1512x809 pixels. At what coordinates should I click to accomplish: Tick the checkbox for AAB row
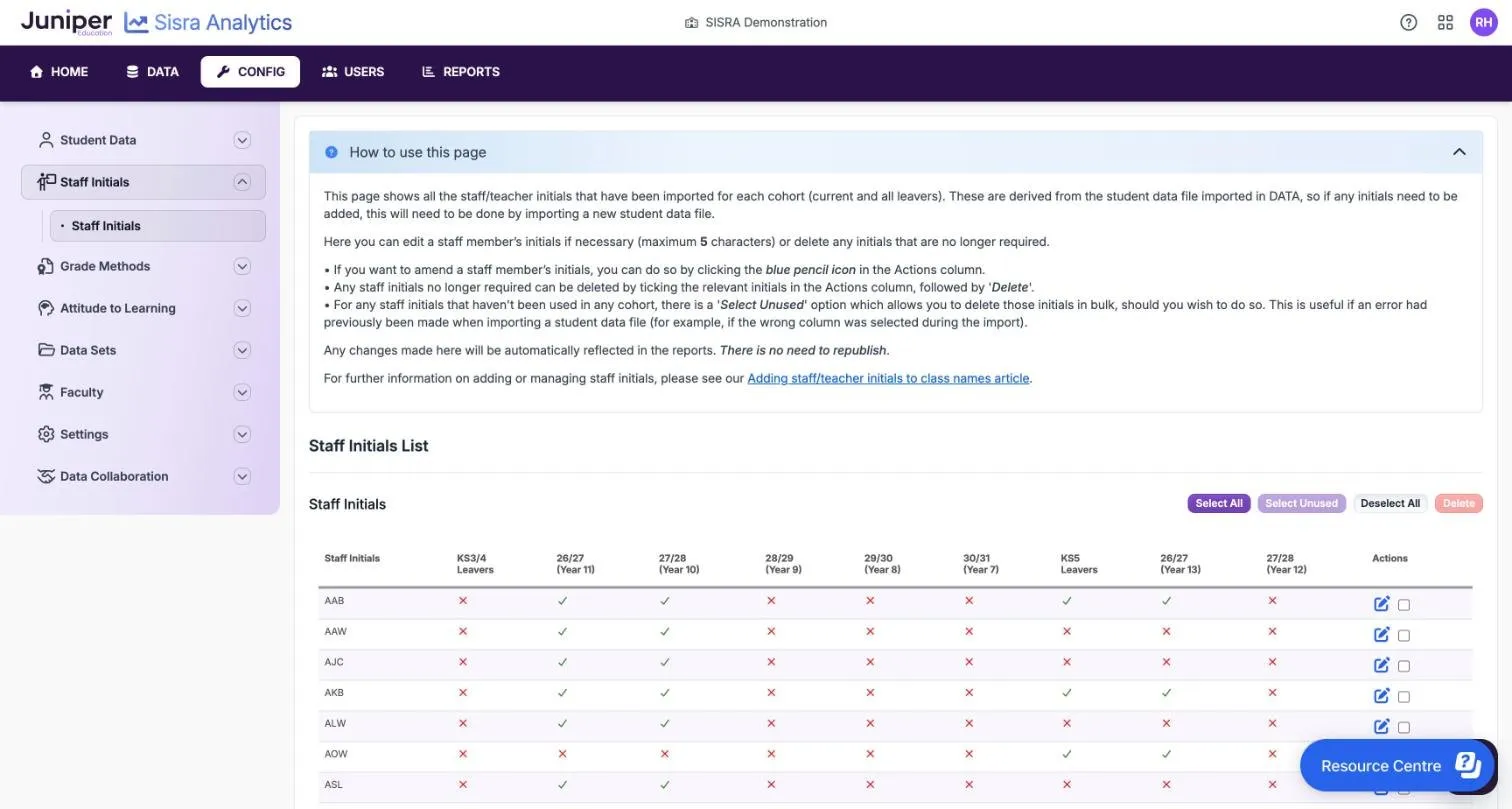(1404, 605)
